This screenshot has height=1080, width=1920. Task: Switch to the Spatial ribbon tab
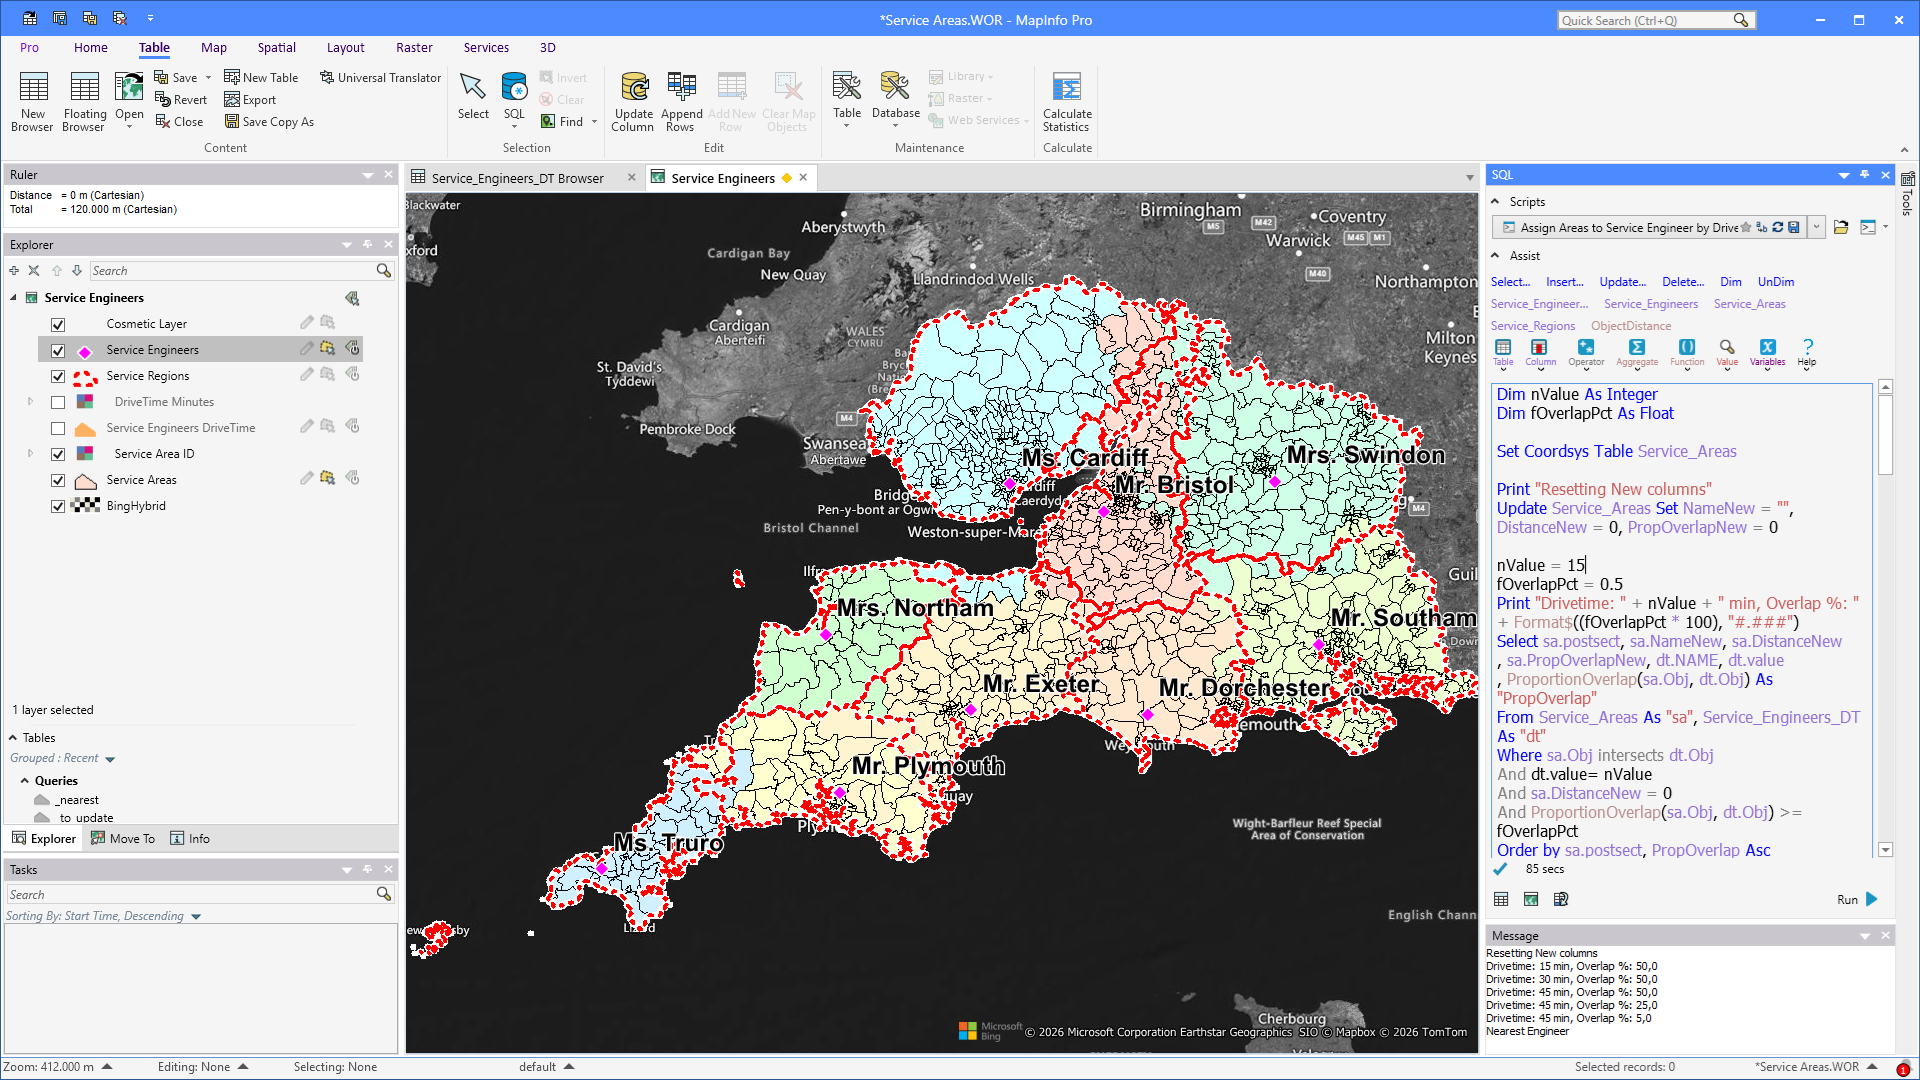[276, 47]
